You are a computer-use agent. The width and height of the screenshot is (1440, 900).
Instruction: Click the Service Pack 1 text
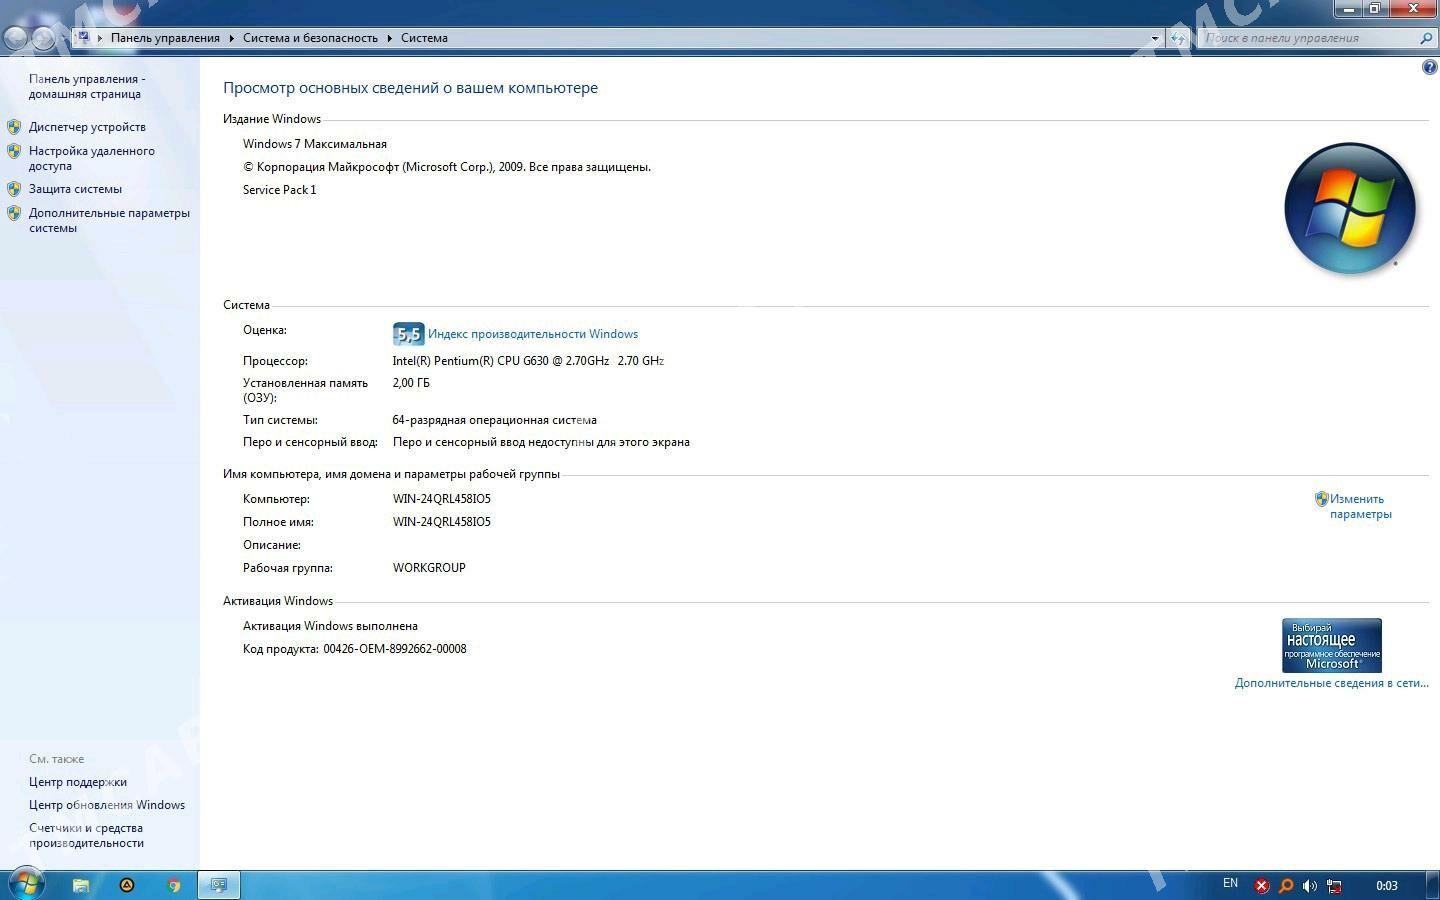280,190
